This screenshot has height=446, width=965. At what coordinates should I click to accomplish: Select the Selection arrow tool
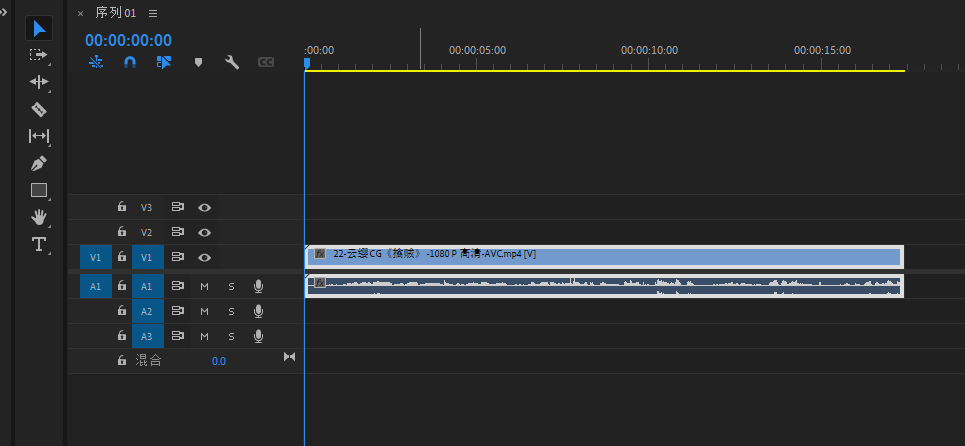[x=39, y=28]
